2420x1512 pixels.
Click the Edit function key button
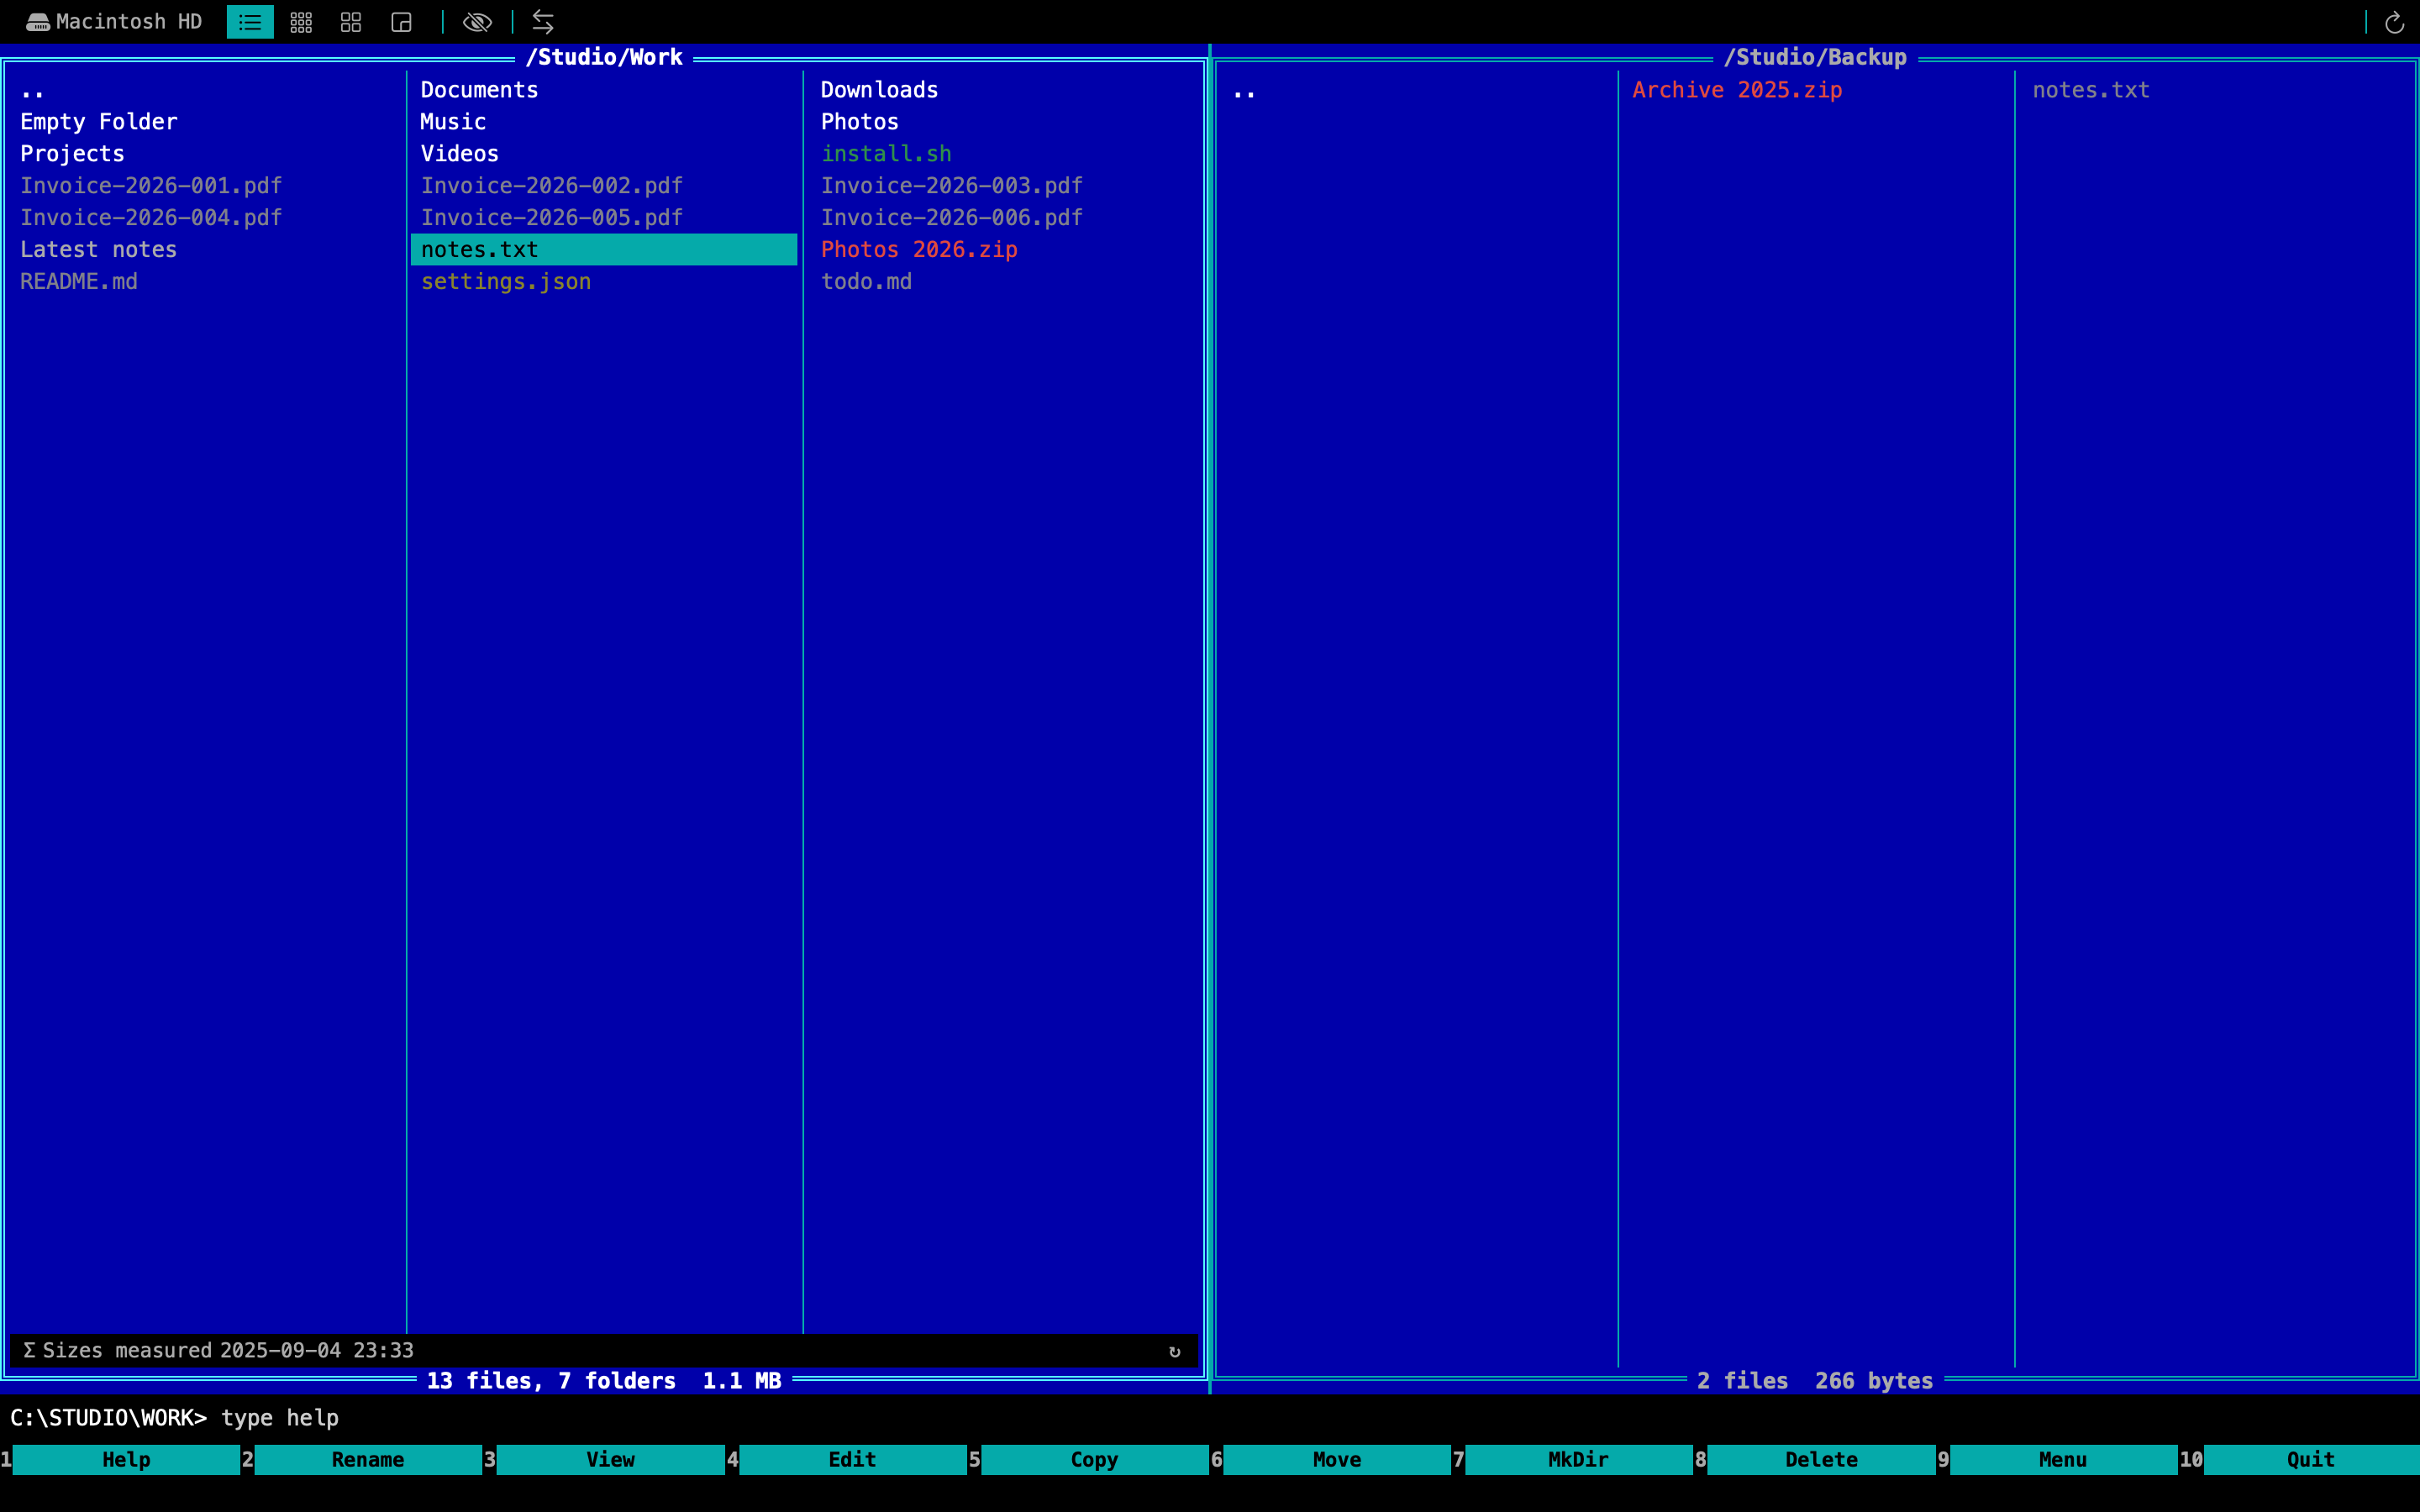click(x=852, y=1459)
